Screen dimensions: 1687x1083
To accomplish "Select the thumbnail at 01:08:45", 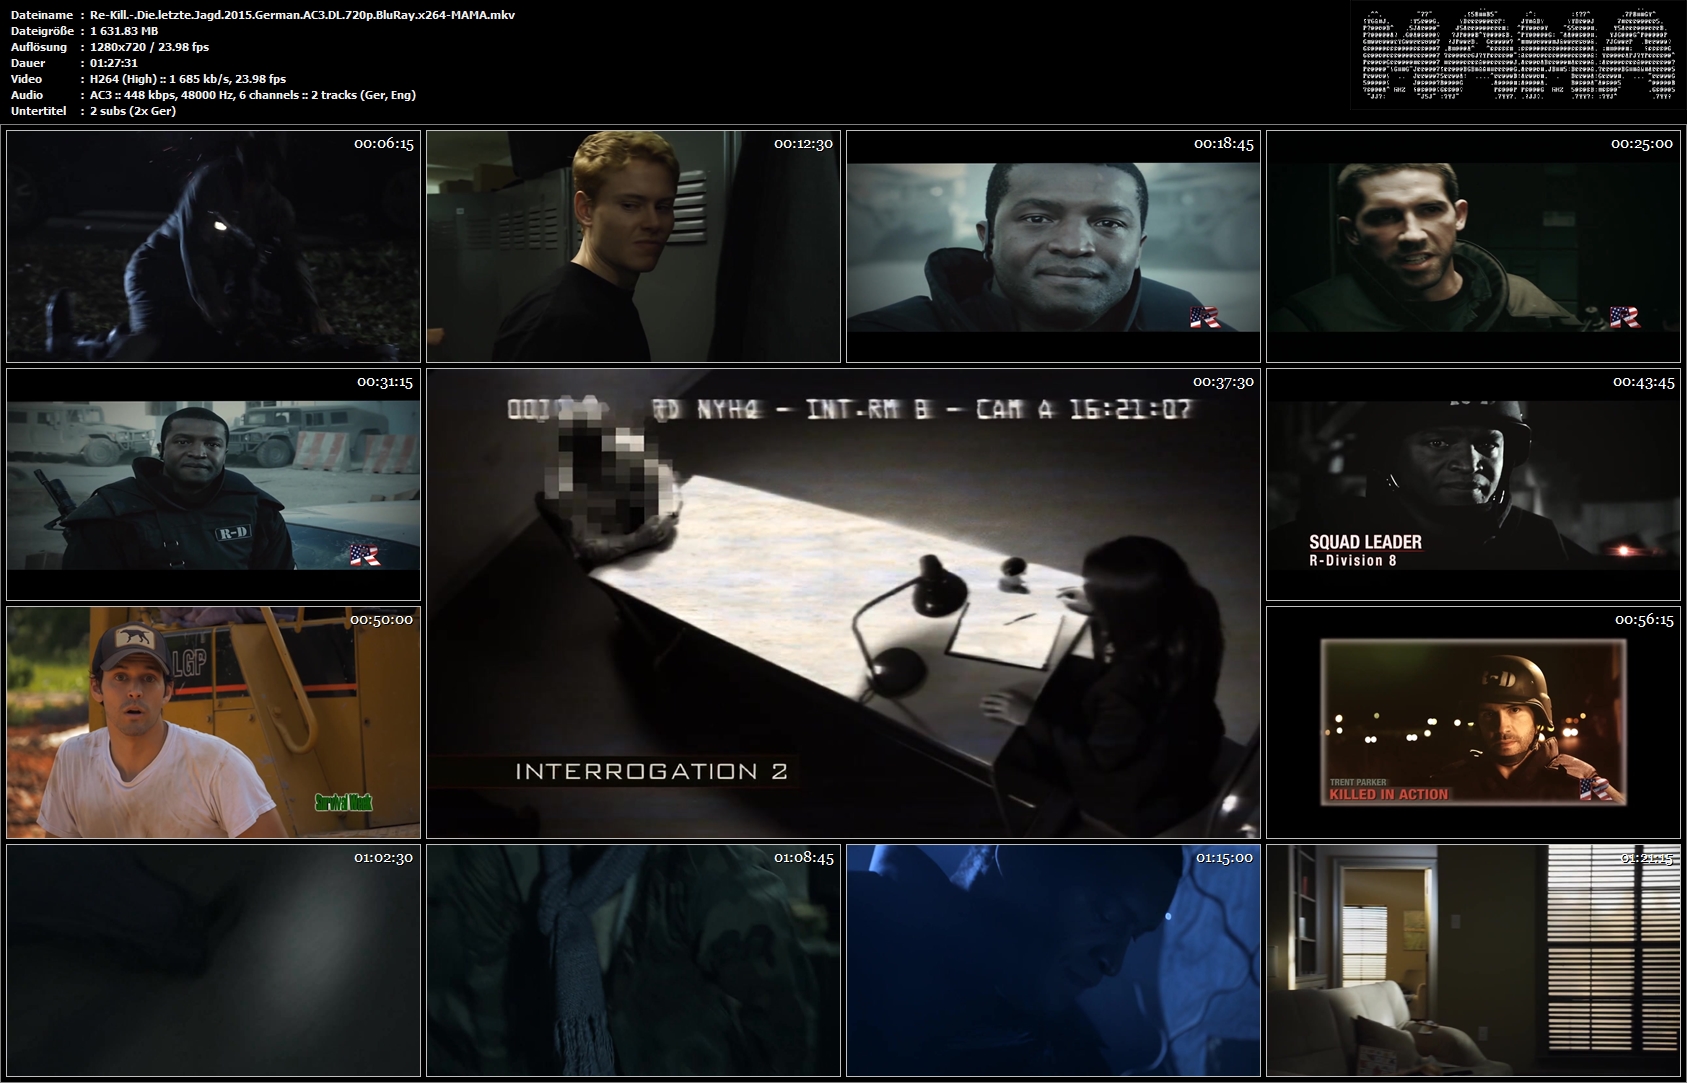I will tap(633, 960).
